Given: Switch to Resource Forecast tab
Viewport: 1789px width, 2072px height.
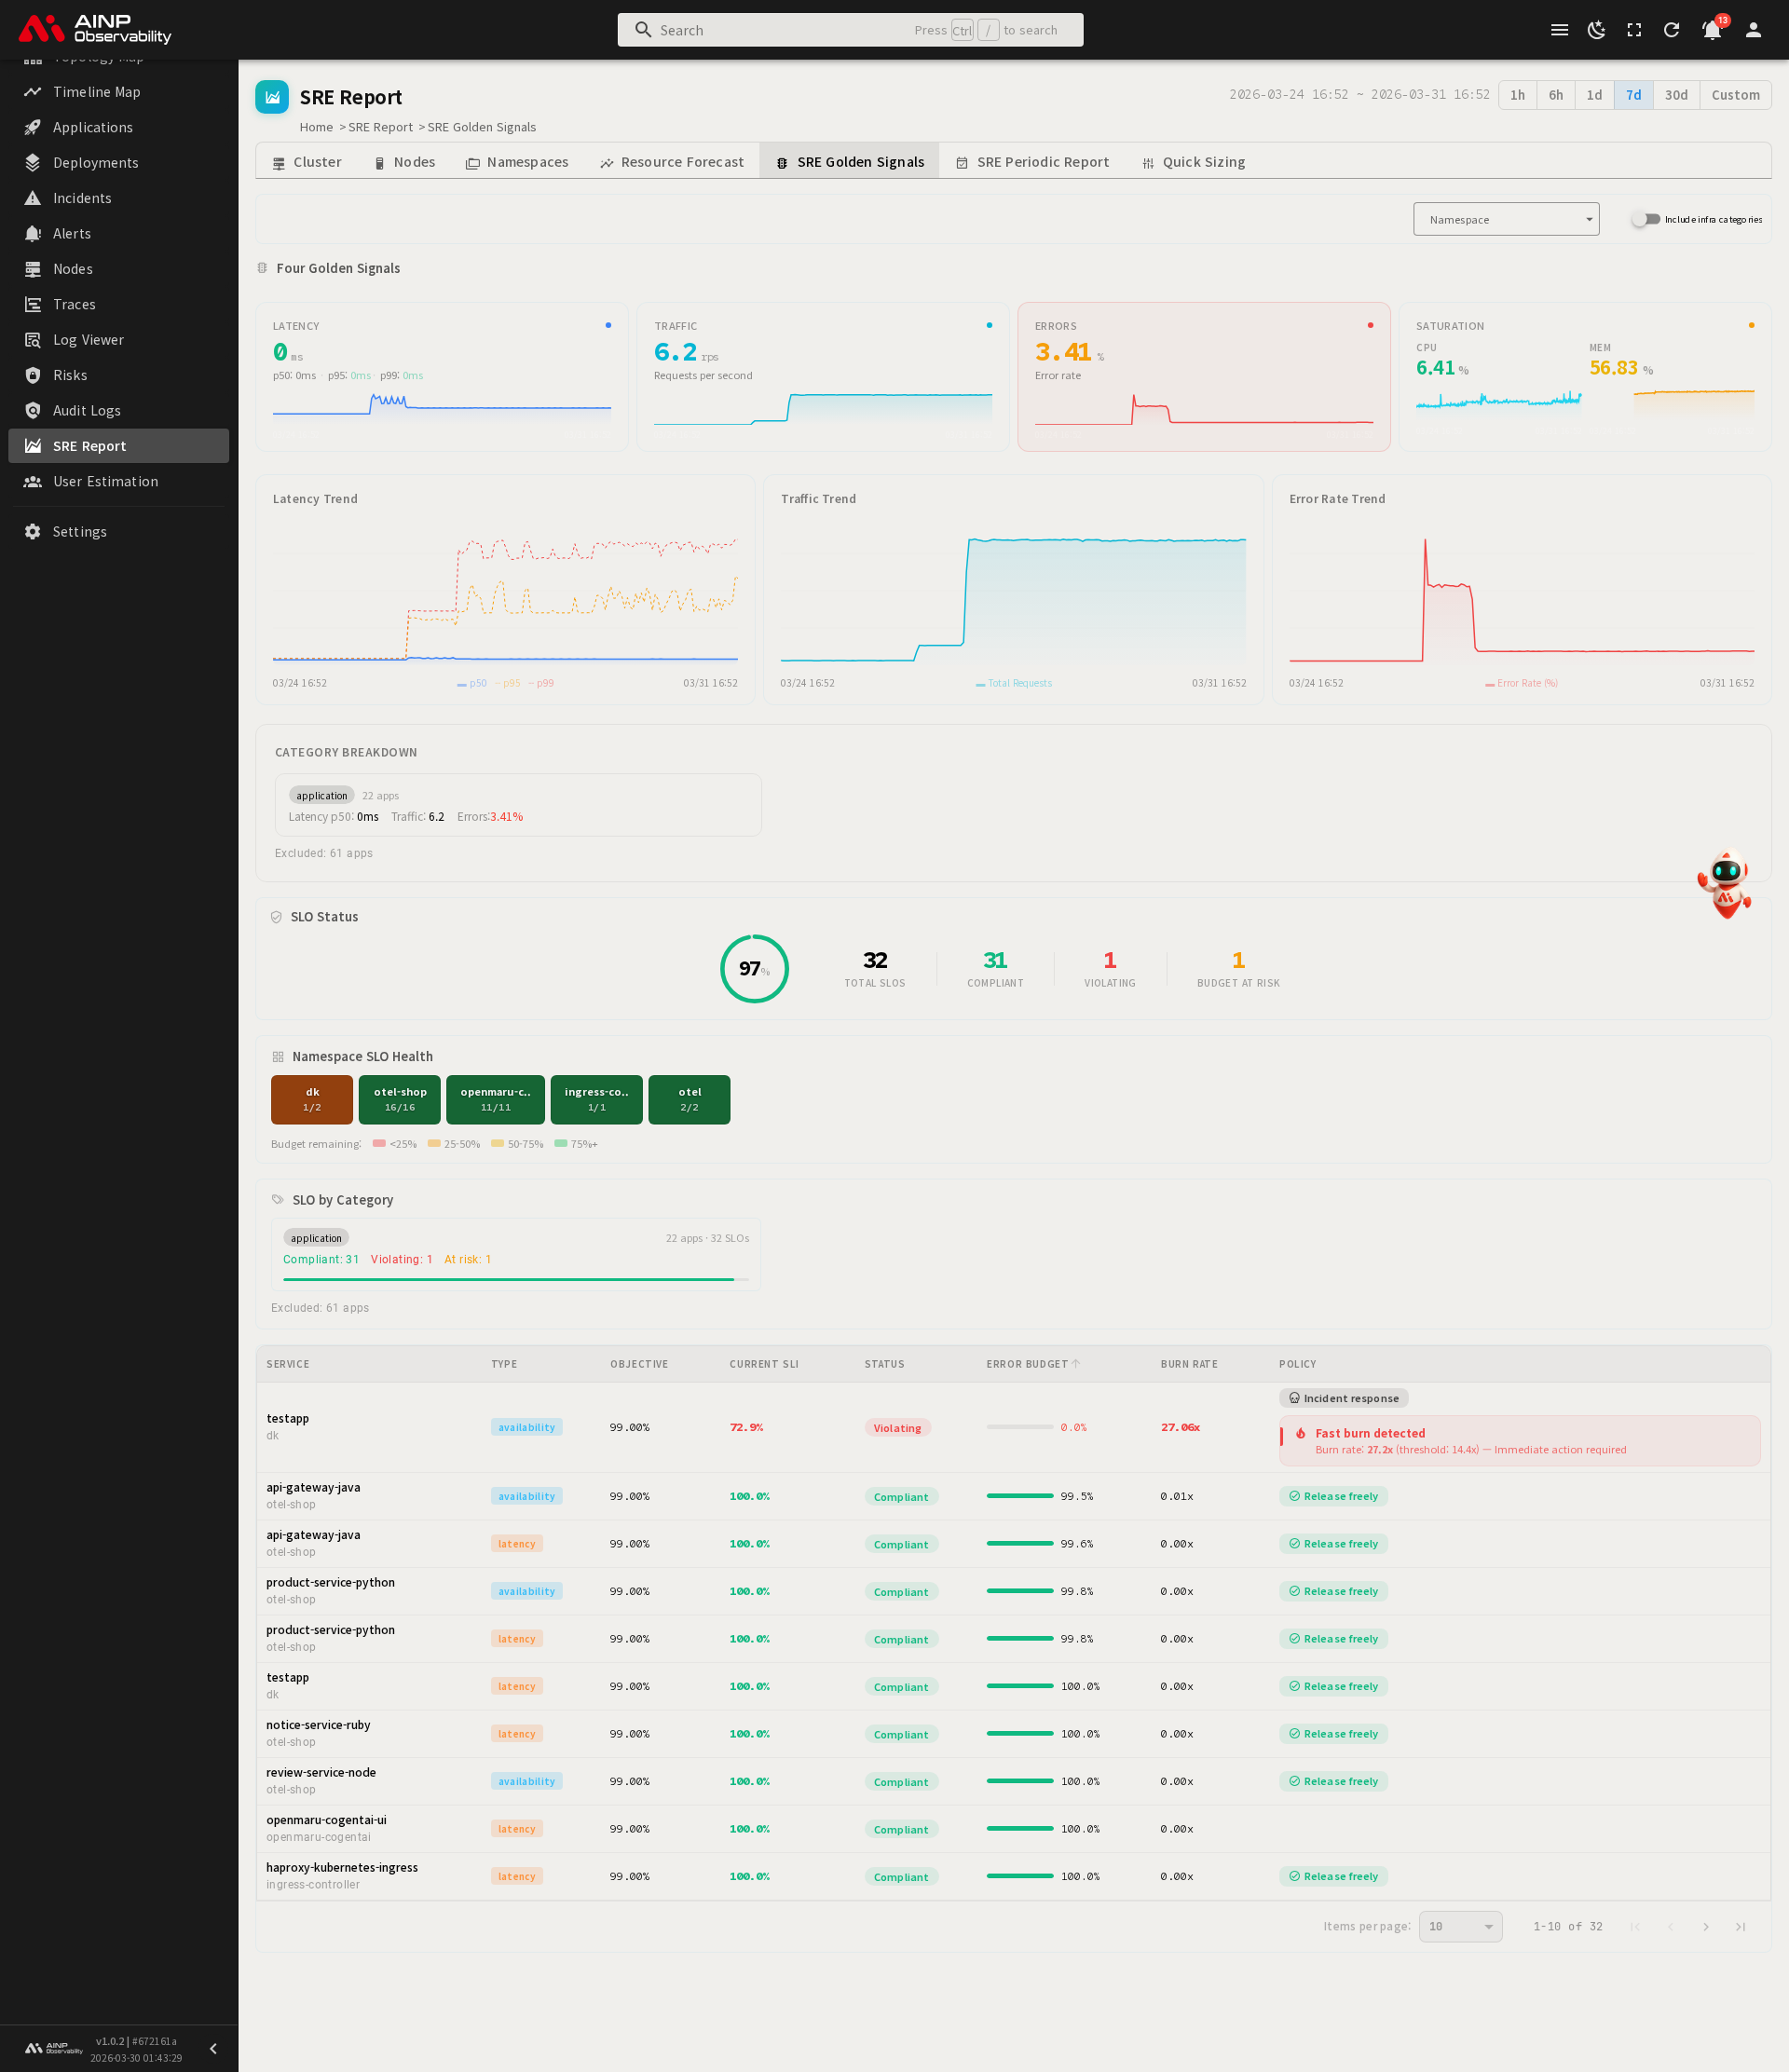Looking at the screenshot, I should tap(672, 162).
